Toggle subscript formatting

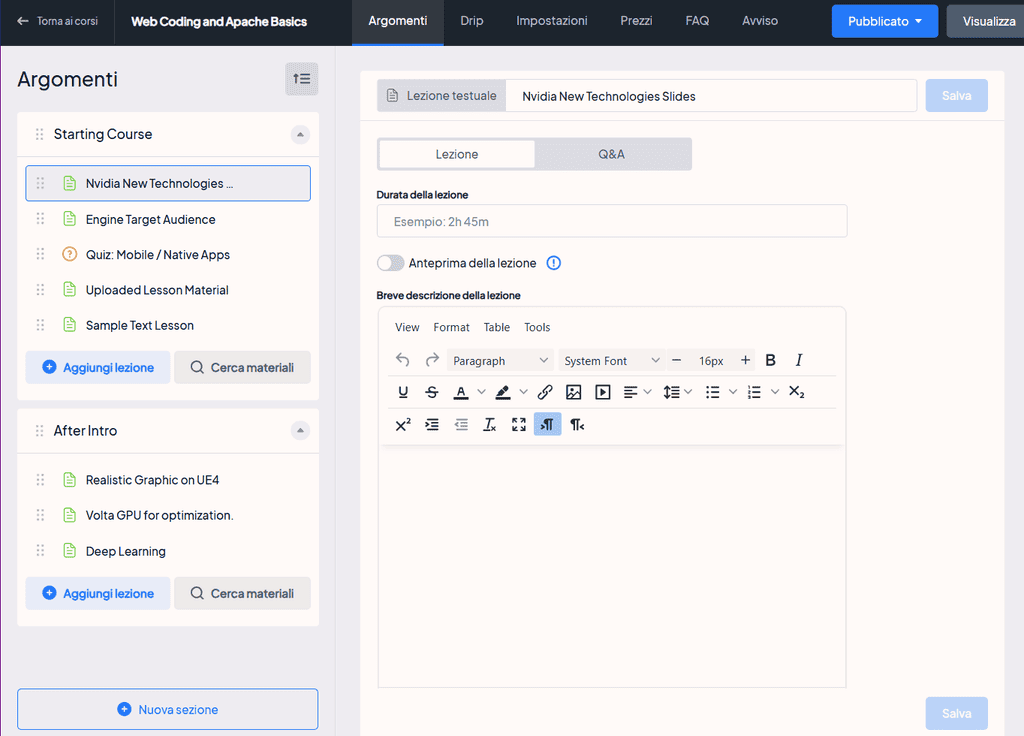[796, 392]
